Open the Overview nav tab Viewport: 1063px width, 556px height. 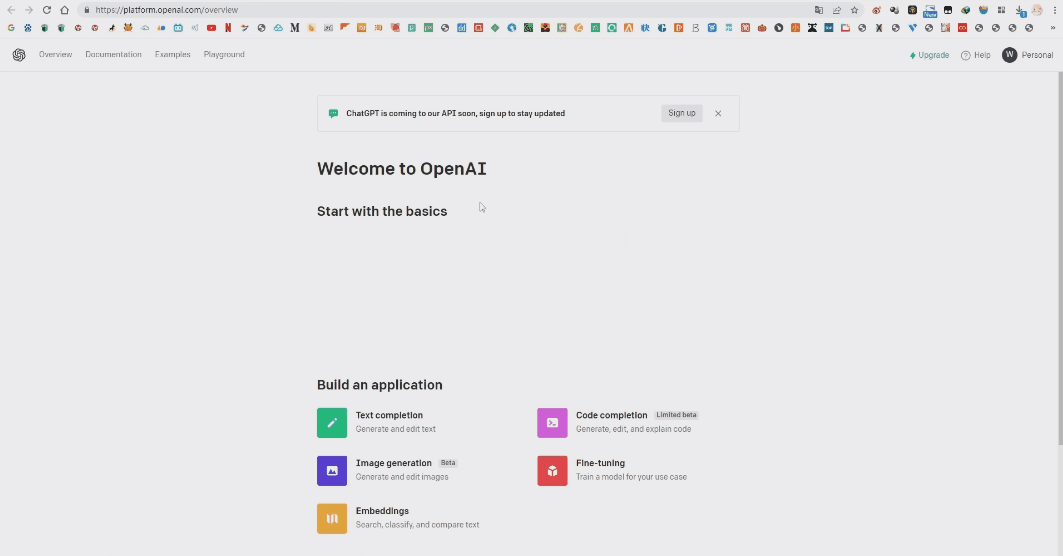pyautogui.click(x=55, y=54)
